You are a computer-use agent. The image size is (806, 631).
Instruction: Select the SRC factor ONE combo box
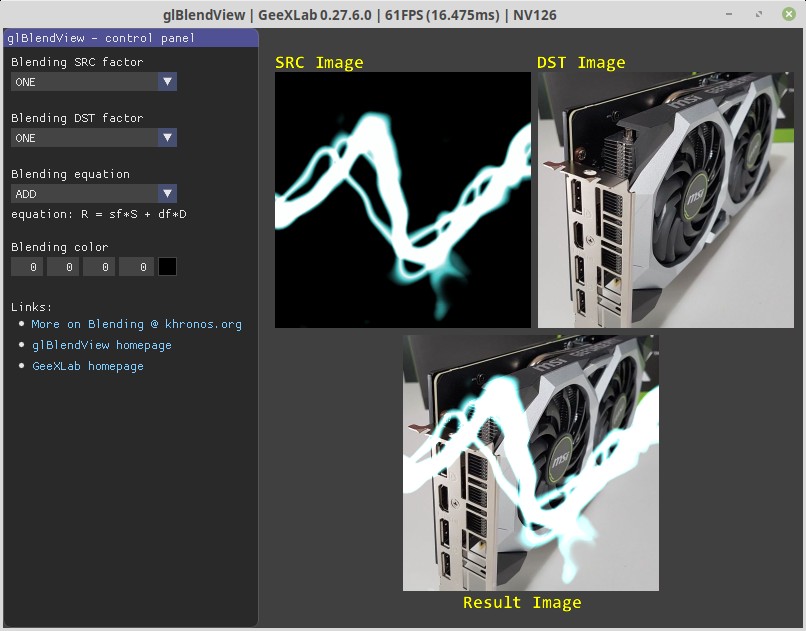(94, 82)
